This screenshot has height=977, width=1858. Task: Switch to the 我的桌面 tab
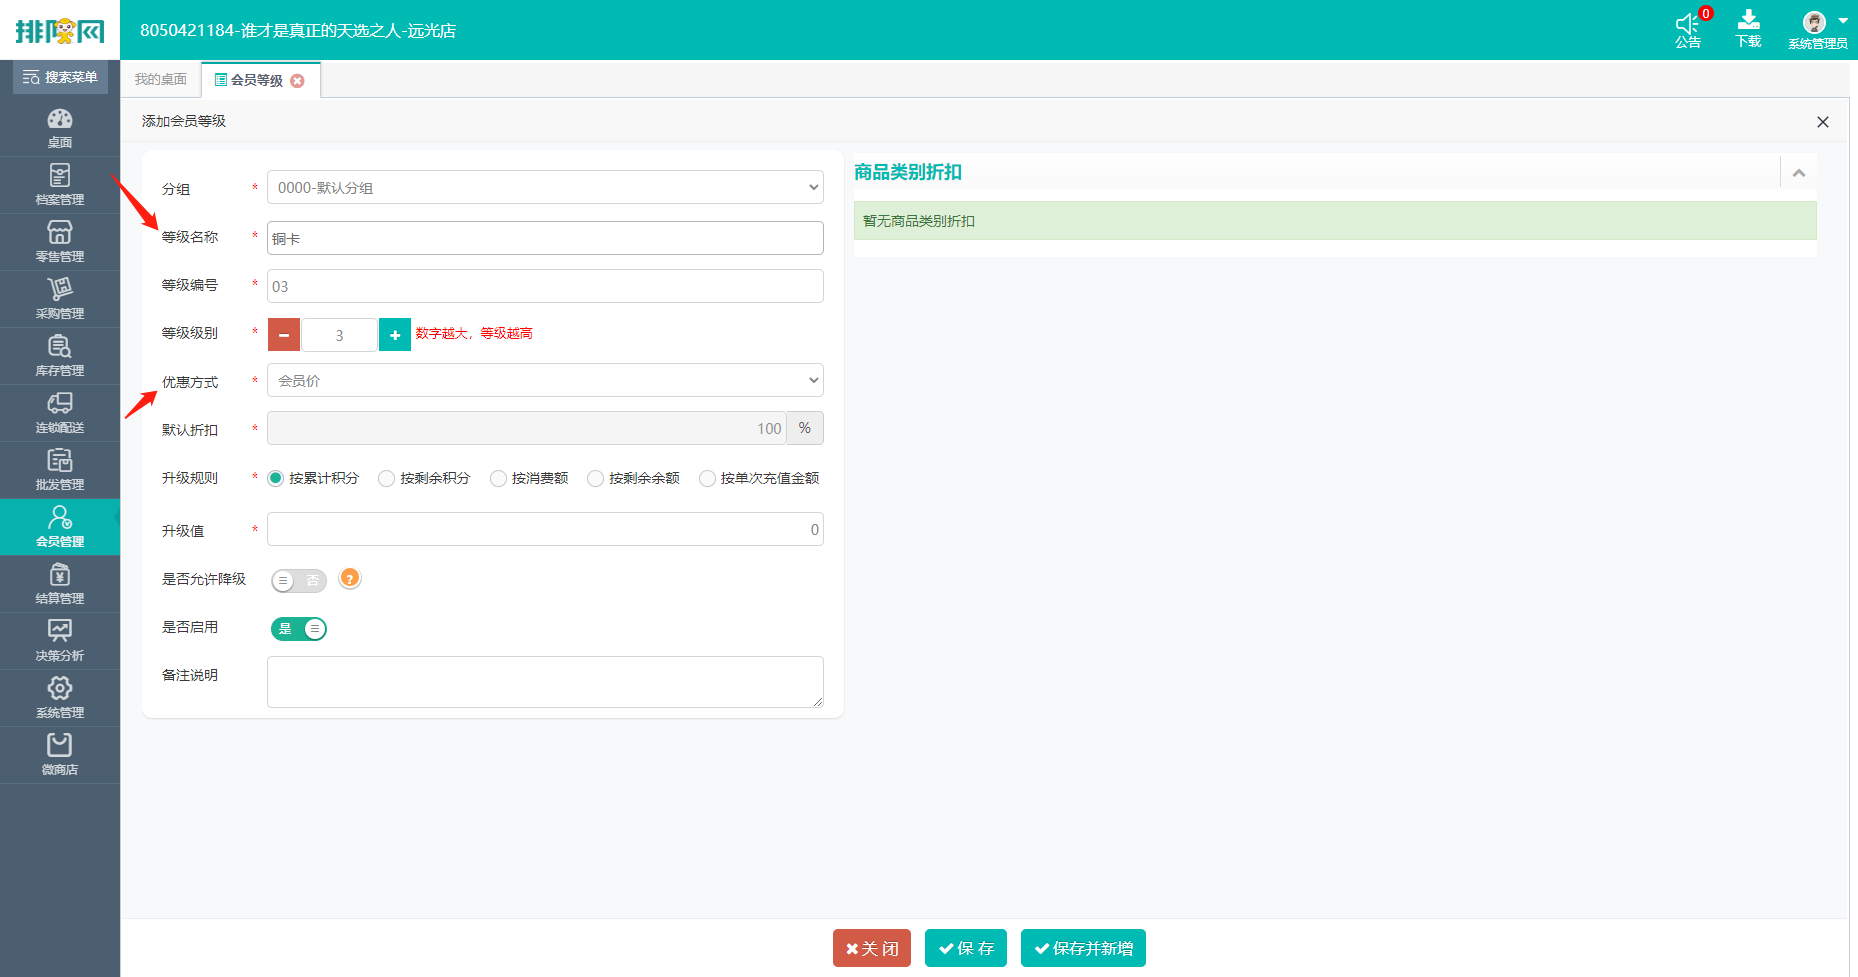161,79
